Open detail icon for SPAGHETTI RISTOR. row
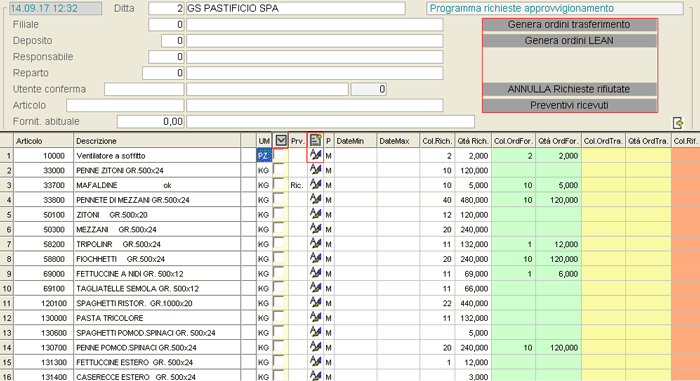The height and width of the screenshot is (381, 700). [316, 302]
